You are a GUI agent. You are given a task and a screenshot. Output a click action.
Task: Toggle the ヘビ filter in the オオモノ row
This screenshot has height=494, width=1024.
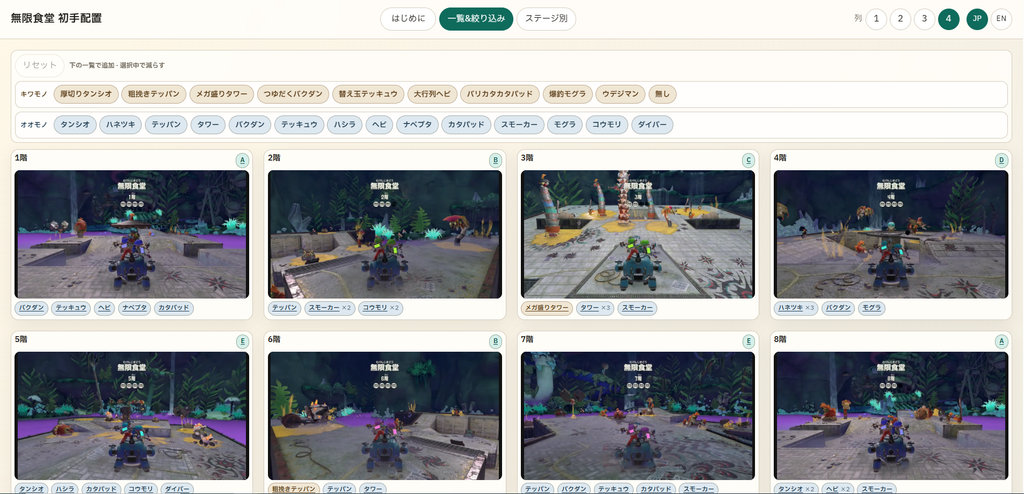(x=379, y=125)
